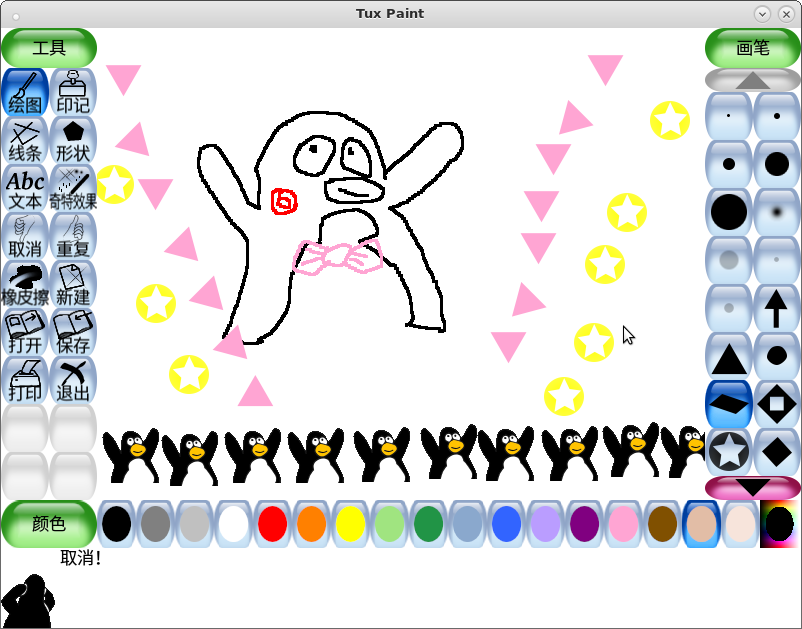
Task: Pick the light green color
Action: point(389,524)
